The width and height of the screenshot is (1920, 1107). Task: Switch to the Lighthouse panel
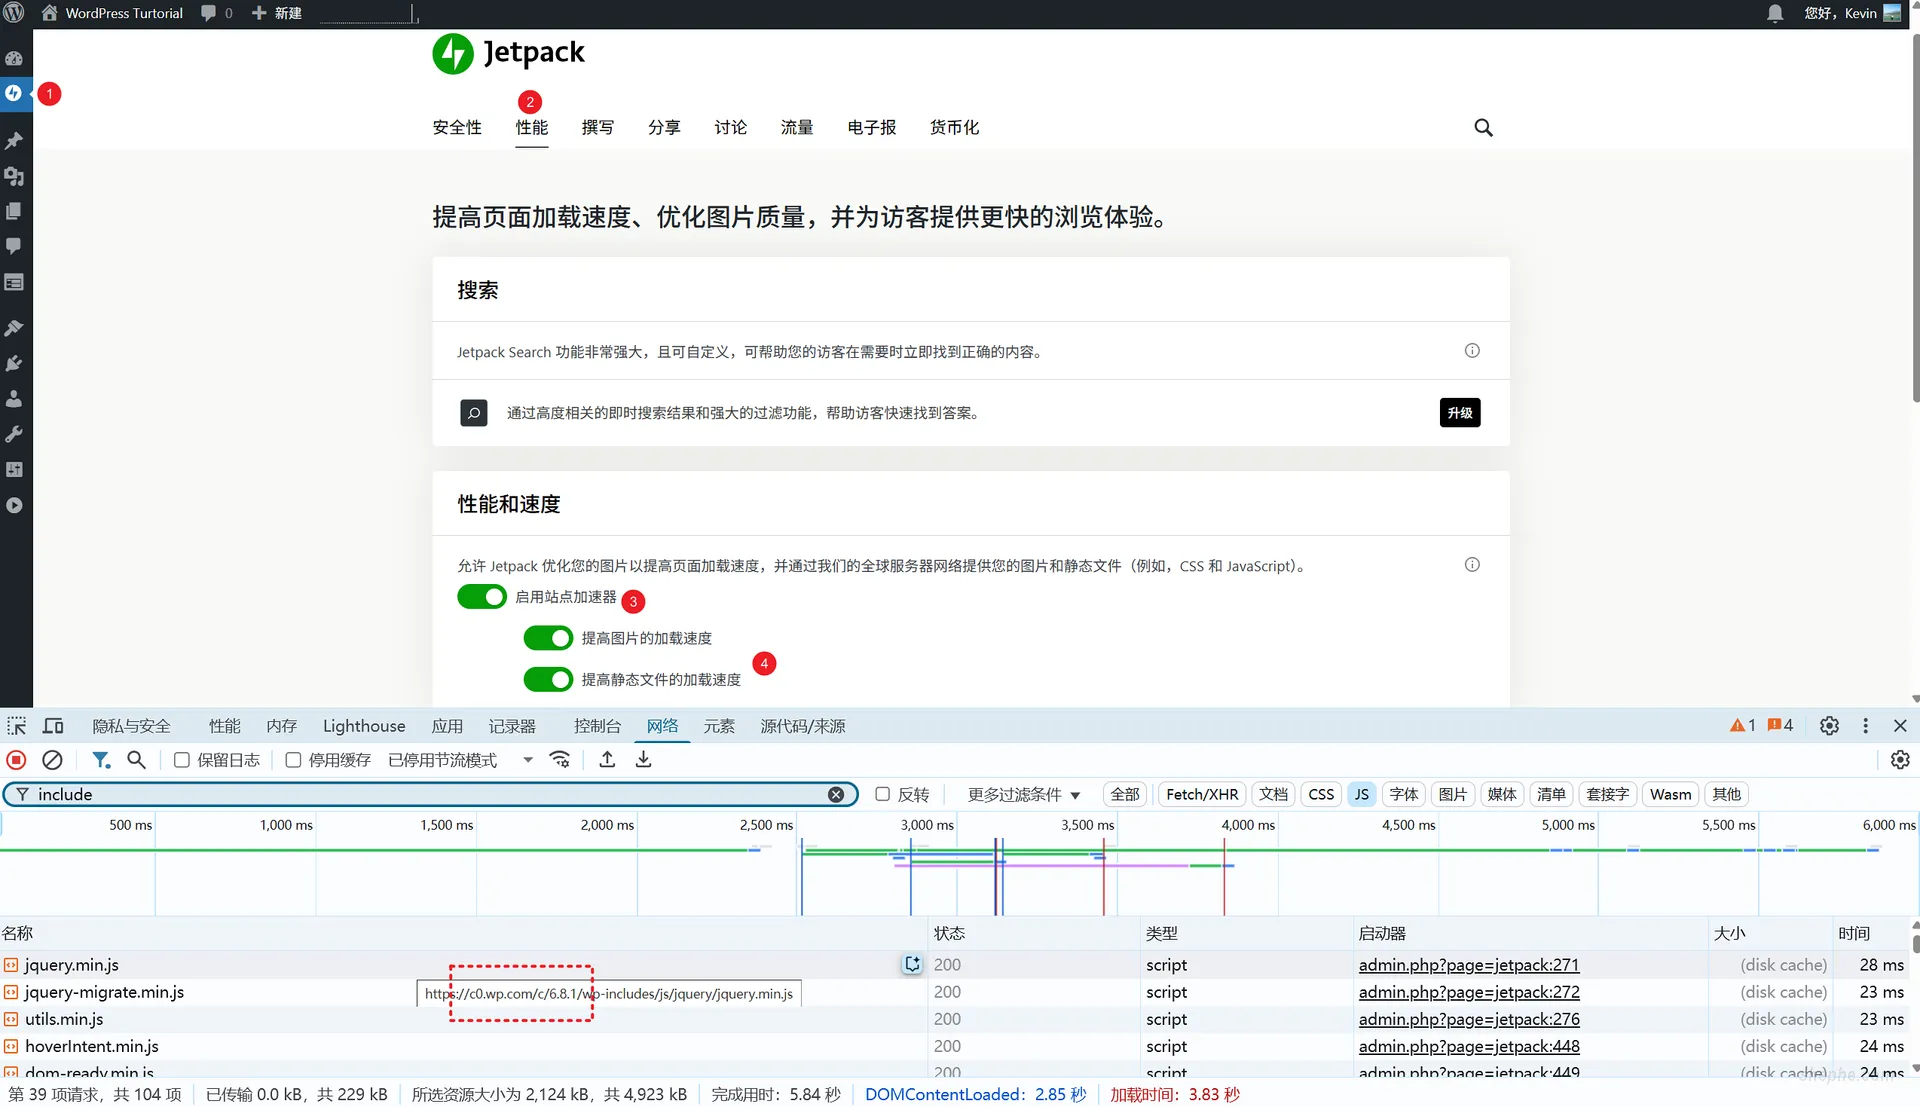click(363, 726)
